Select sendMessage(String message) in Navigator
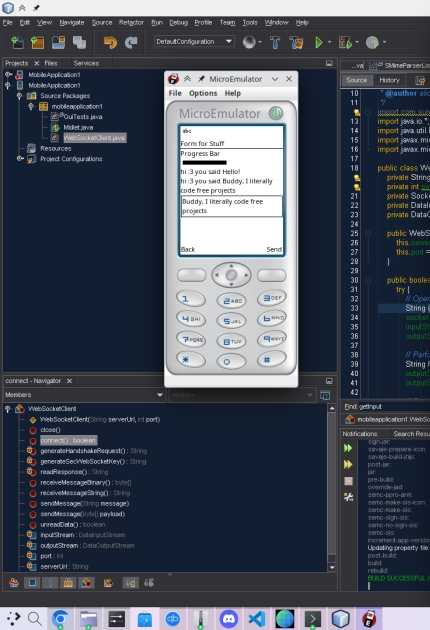The width and height of the screenshot is (430, 630). [x=84, y=503]
